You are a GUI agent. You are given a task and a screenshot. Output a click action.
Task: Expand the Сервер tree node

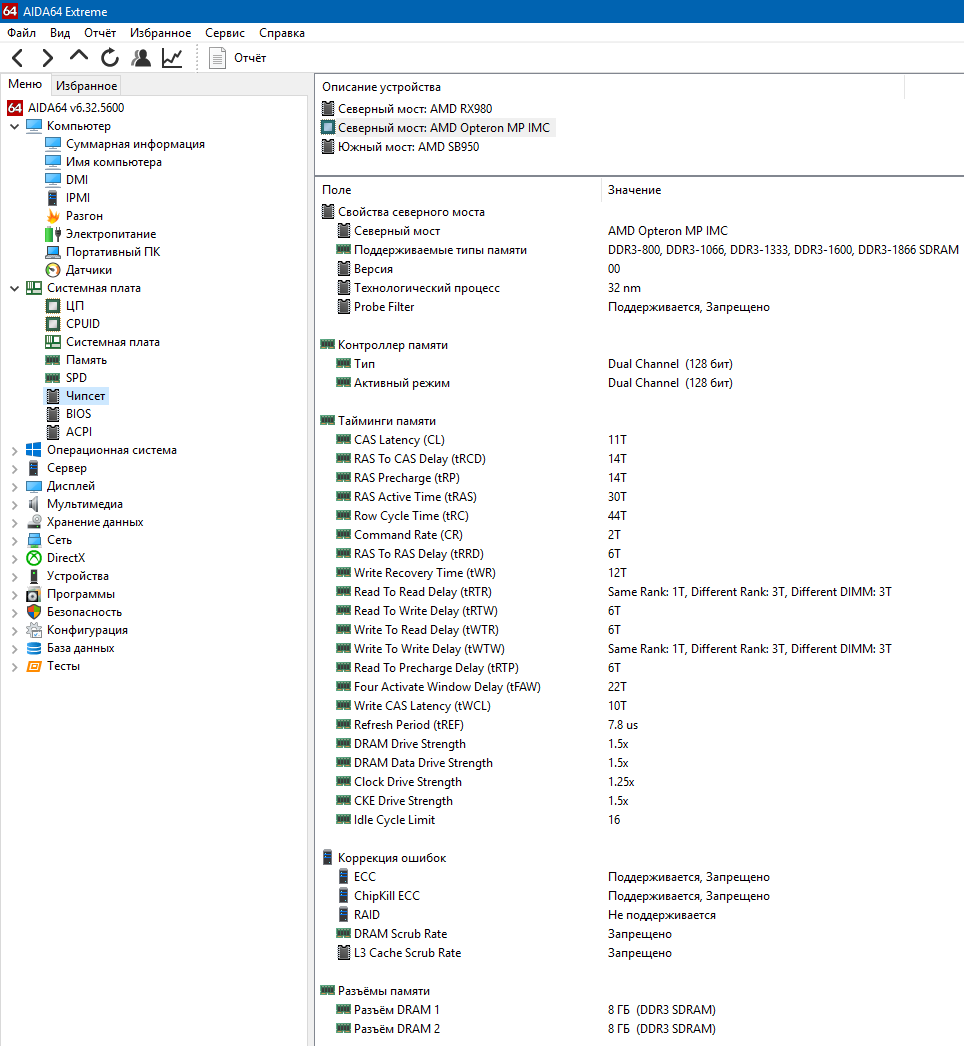[15, 468]
